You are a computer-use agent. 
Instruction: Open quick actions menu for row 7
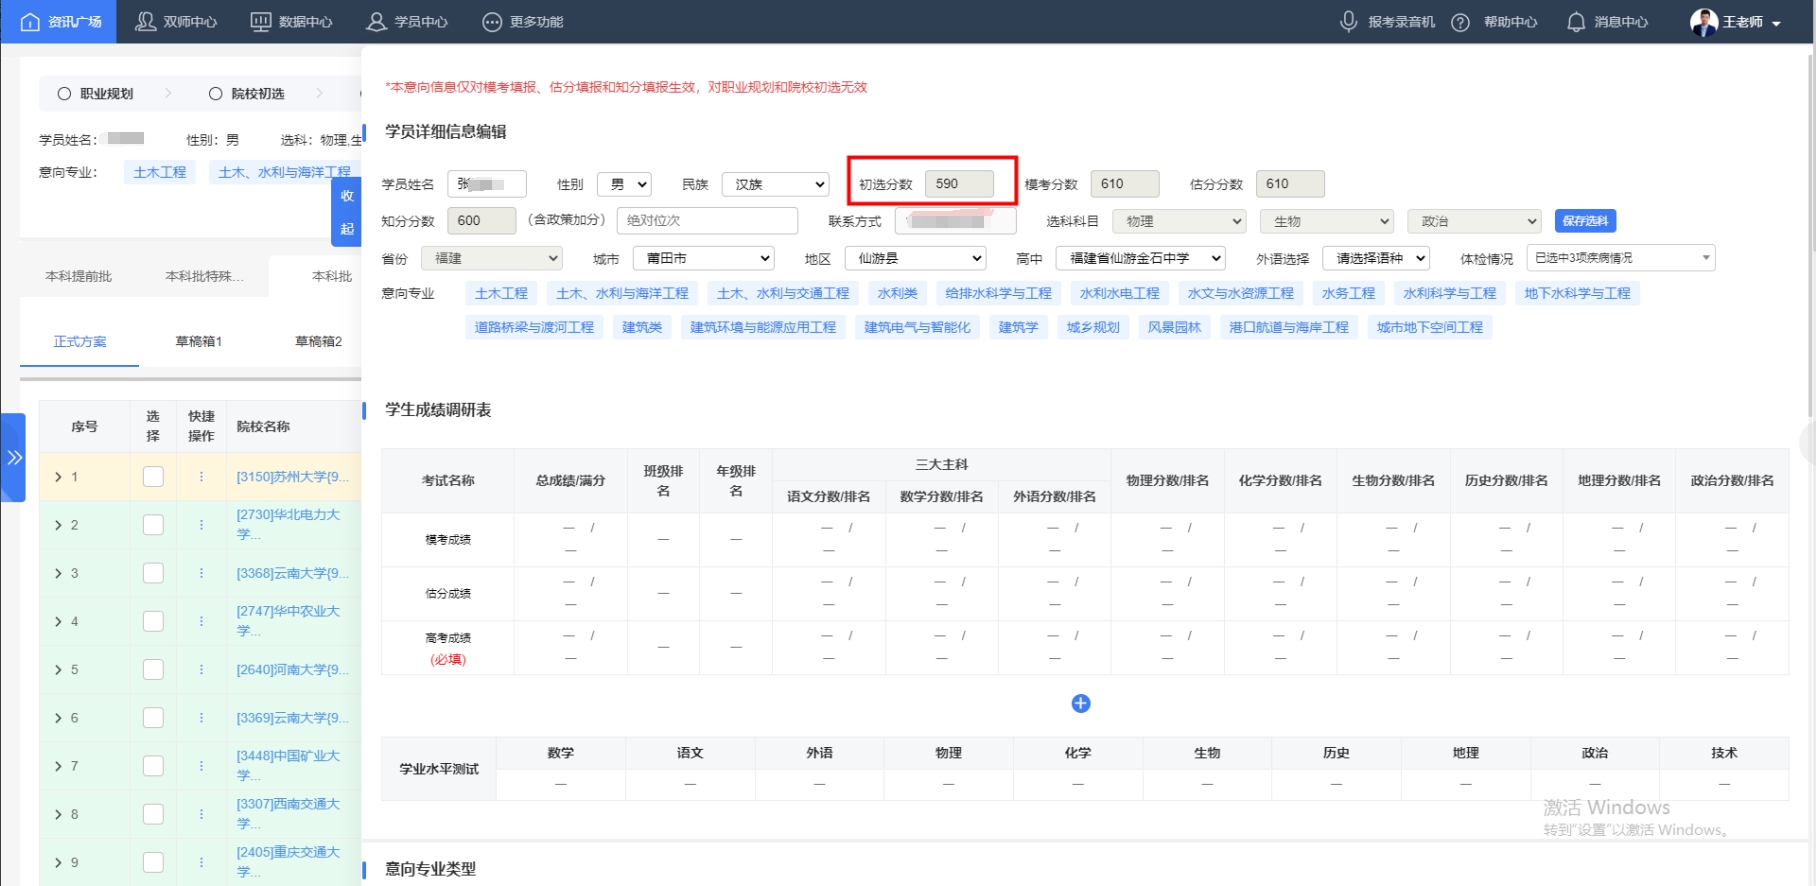pyautogui.click(x=201, y=765)
